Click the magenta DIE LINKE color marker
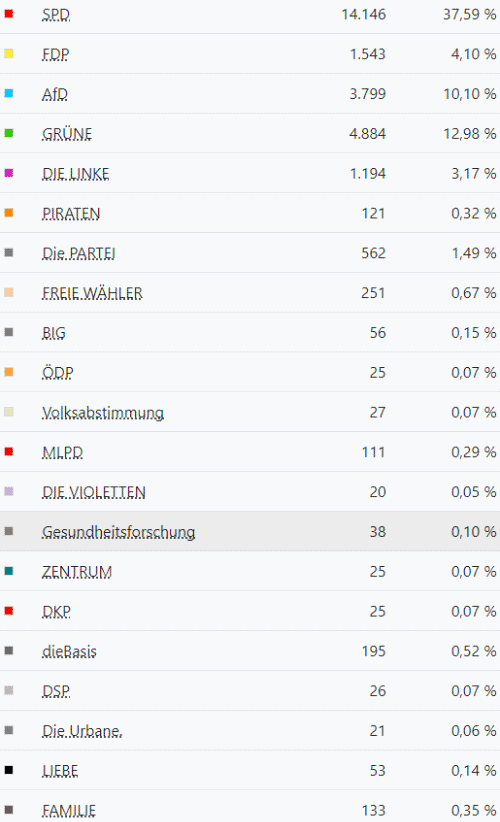The width and height of the screenshot is (500, 822). coord(9,173)
